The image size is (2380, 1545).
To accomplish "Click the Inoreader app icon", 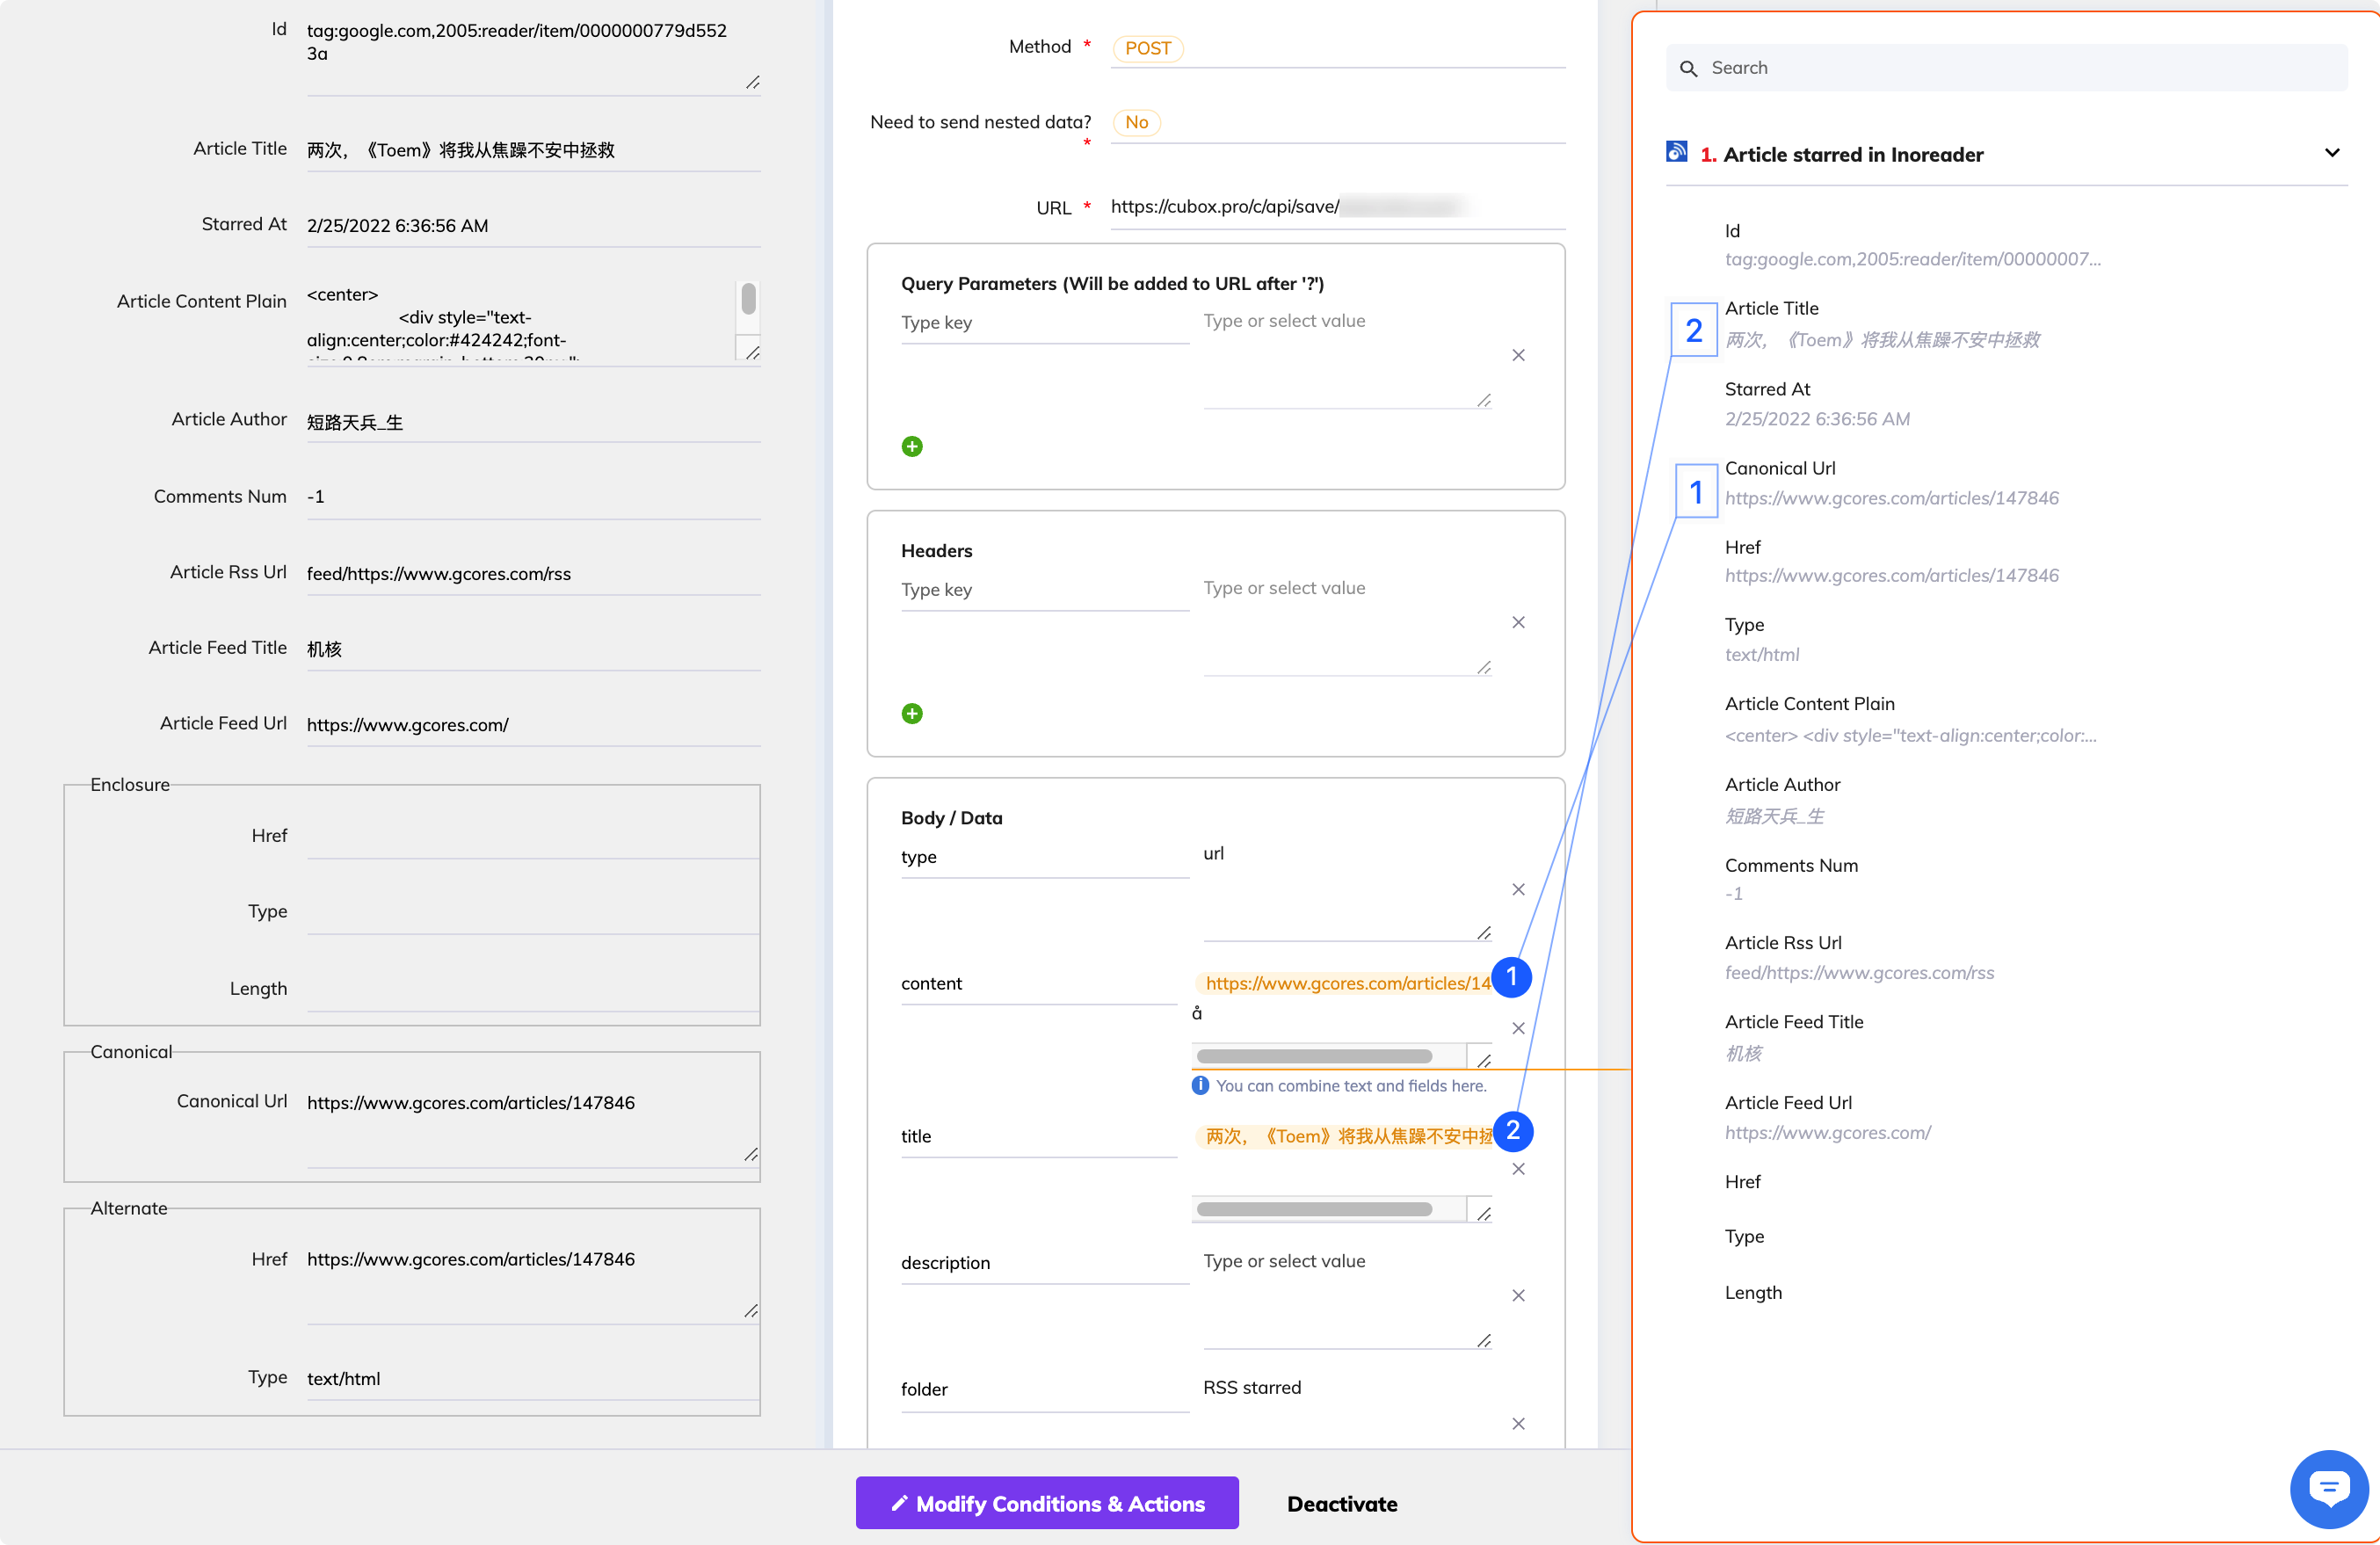I will point(1677,152).
